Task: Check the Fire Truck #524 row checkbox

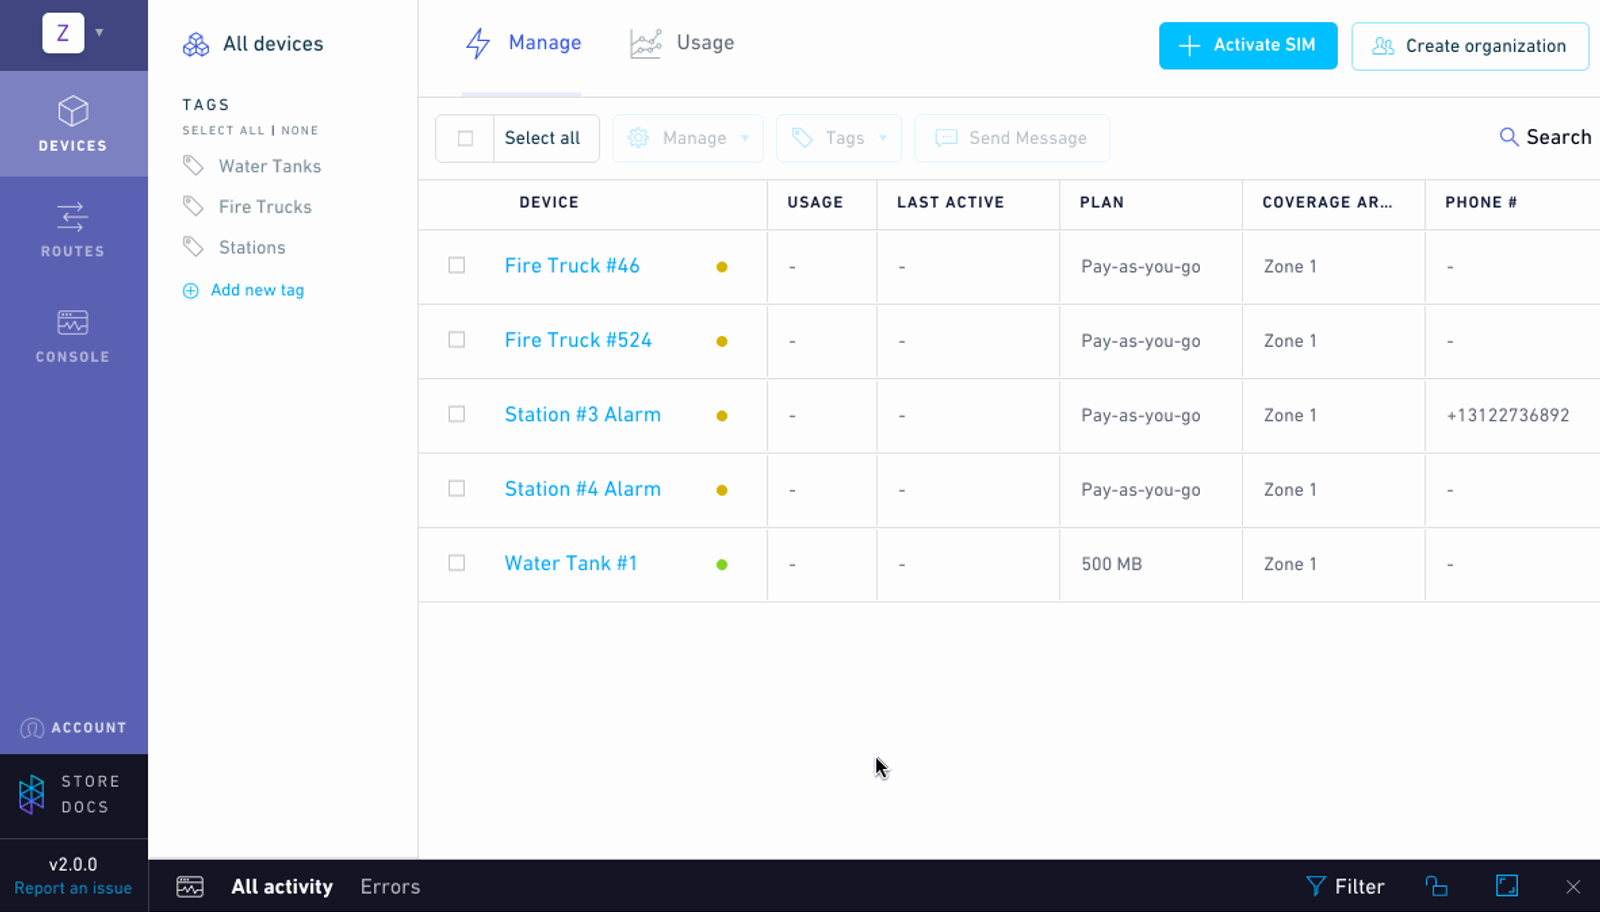Action: point(457,340)
